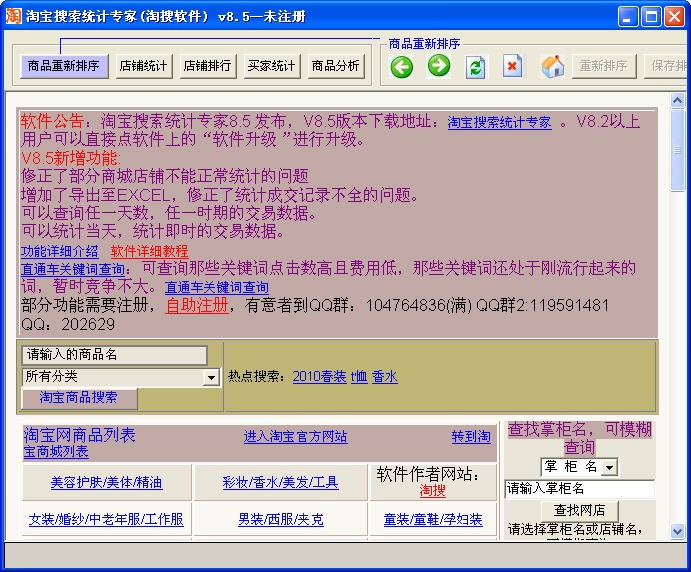Click the 香水 hot search link

point(385,376)
